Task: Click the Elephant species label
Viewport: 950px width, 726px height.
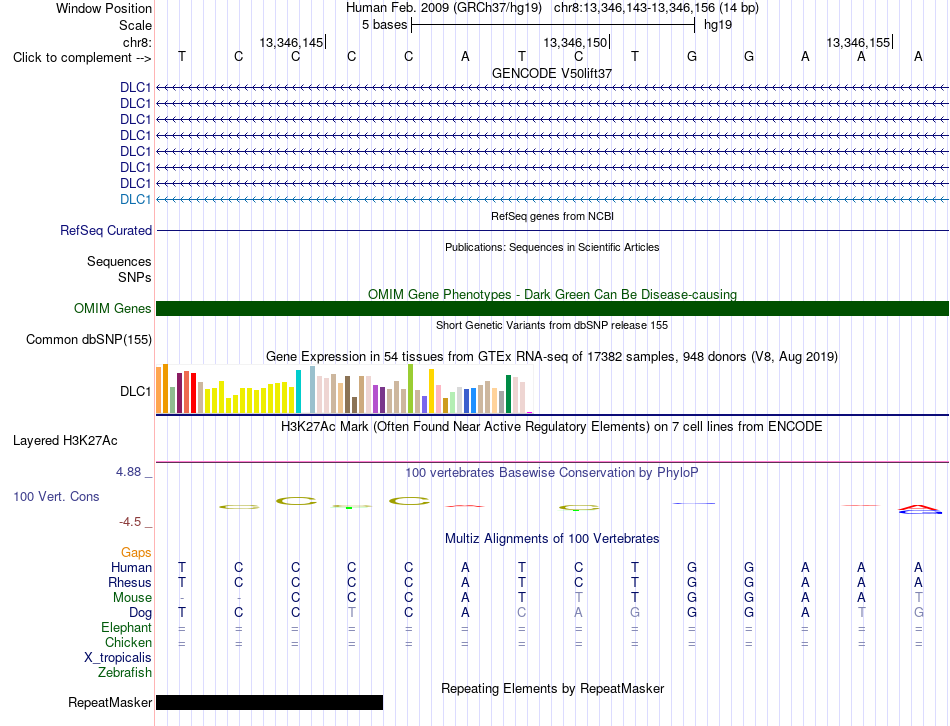Action: point(127,627)
